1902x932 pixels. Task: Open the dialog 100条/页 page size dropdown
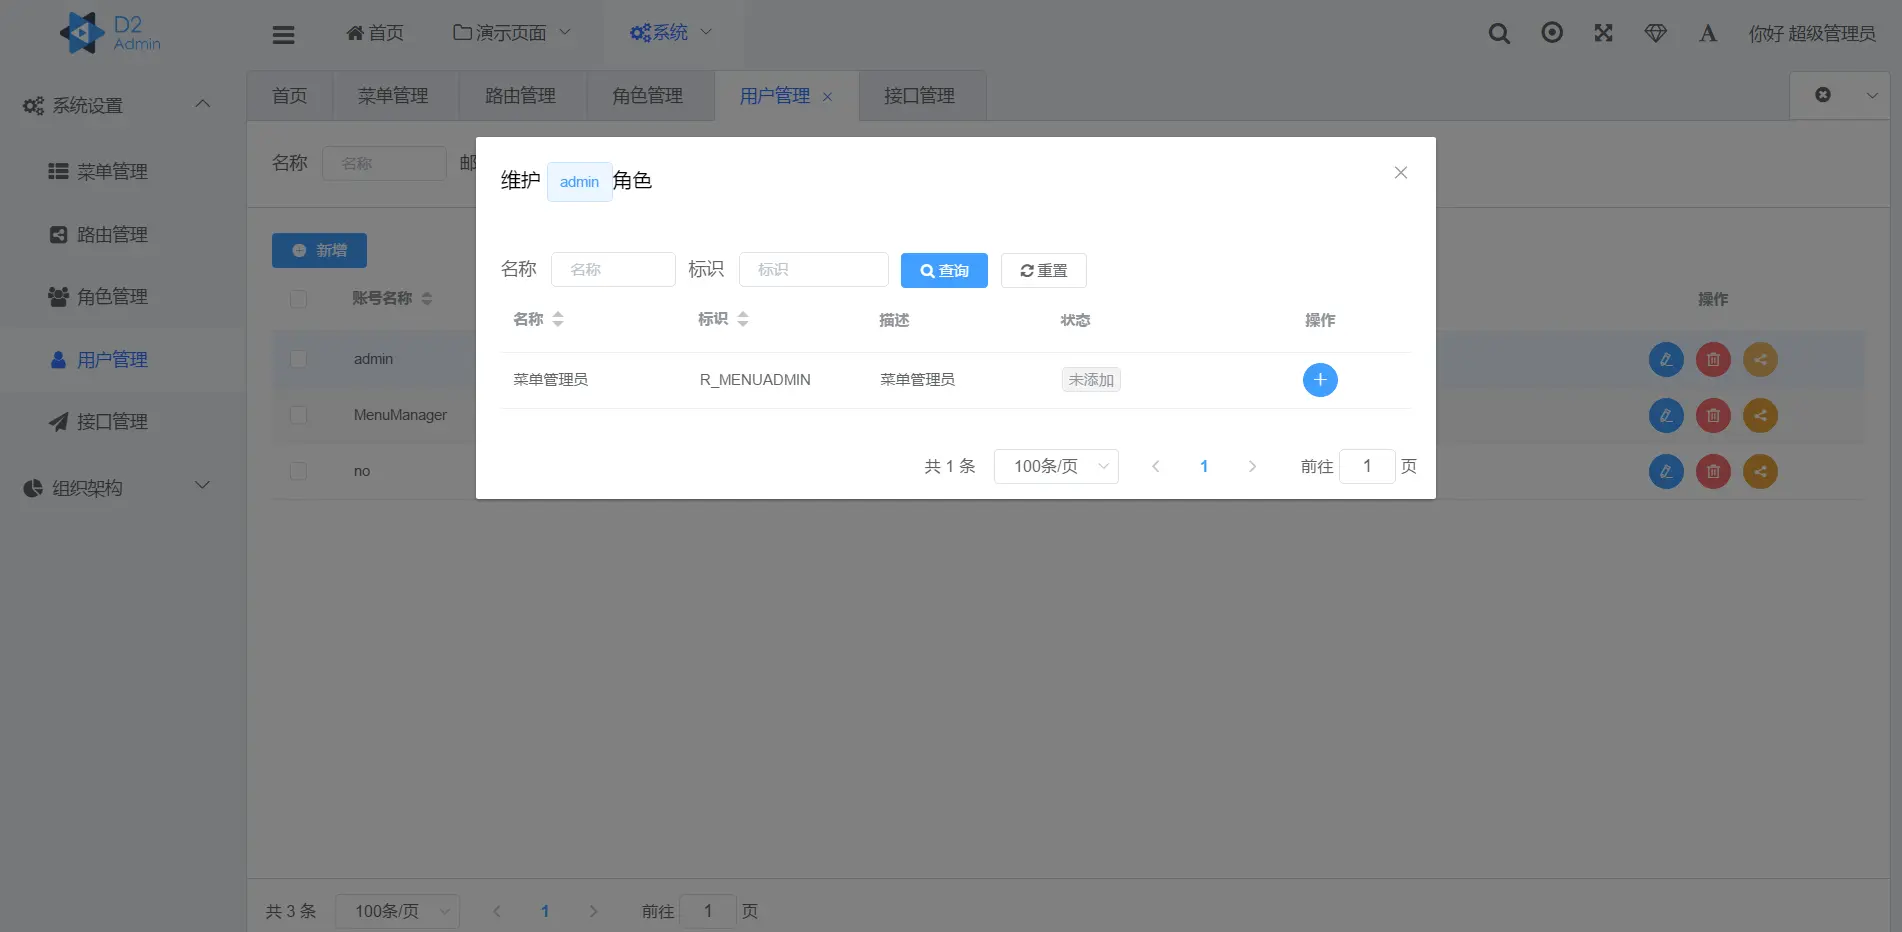pyautogui.click(x=1056, y=467)
